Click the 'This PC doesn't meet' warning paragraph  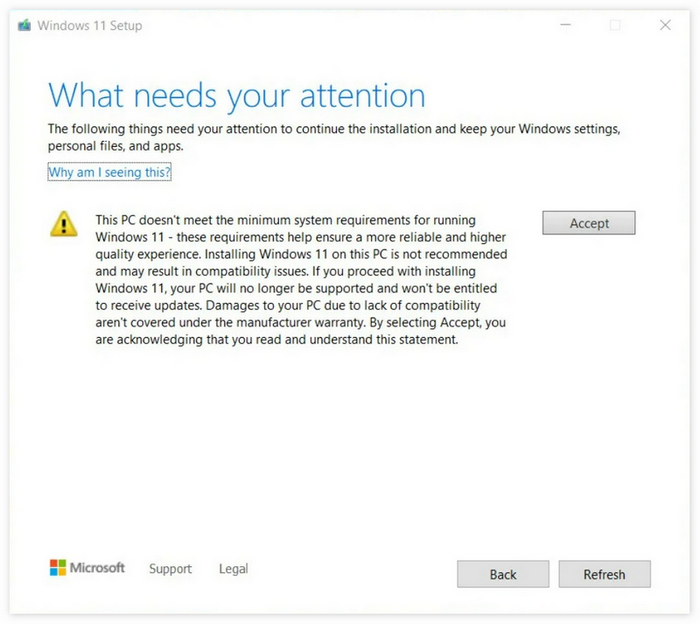click(x=301, y=280)
